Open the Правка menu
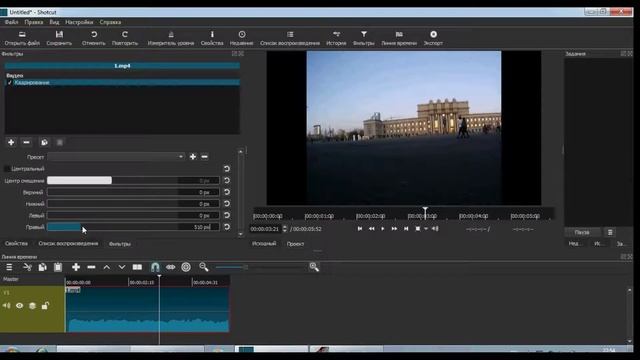 click(33, 22)
